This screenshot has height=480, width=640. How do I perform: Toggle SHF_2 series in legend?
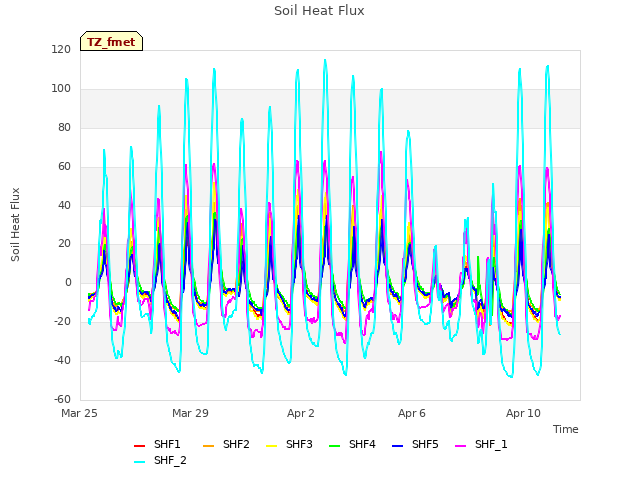click(x=160, y=461)
